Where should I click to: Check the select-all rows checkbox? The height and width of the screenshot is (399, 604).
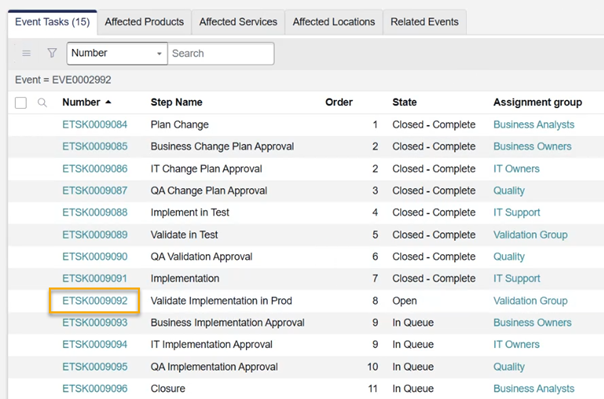pos(21,103)
